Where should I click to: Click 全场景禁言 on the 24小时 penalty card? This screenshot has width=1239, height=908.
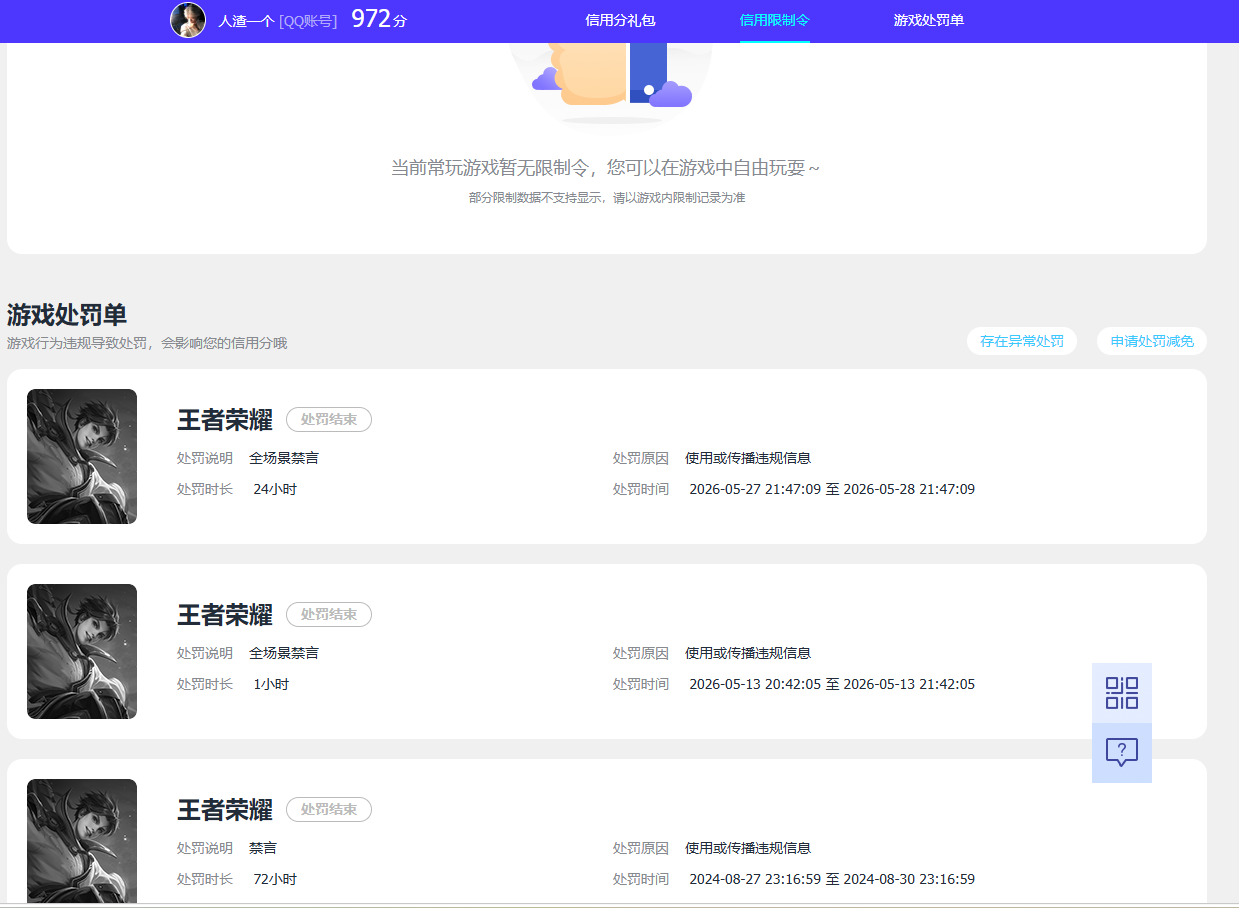284,458
